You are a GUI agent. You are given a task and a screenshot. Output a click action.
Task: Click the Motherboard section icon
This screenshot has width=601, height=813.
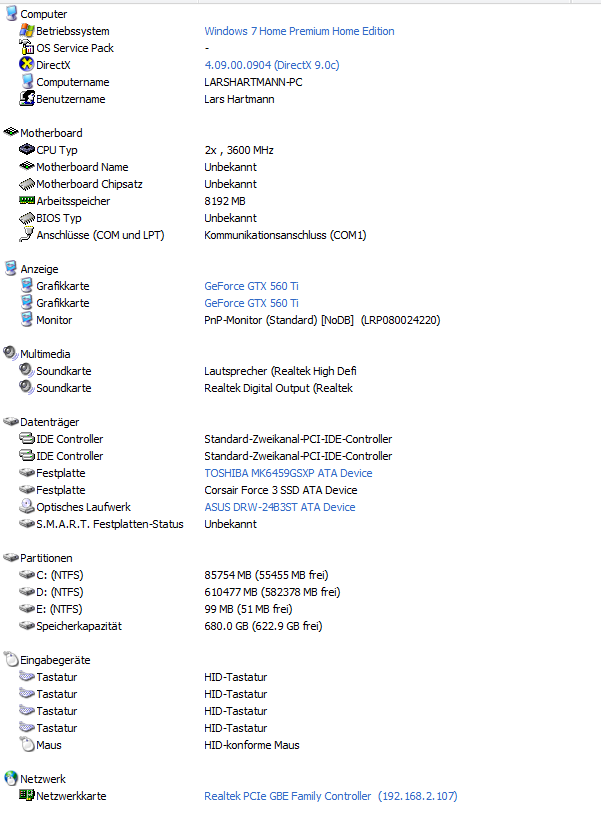click(x=11, y=132)
